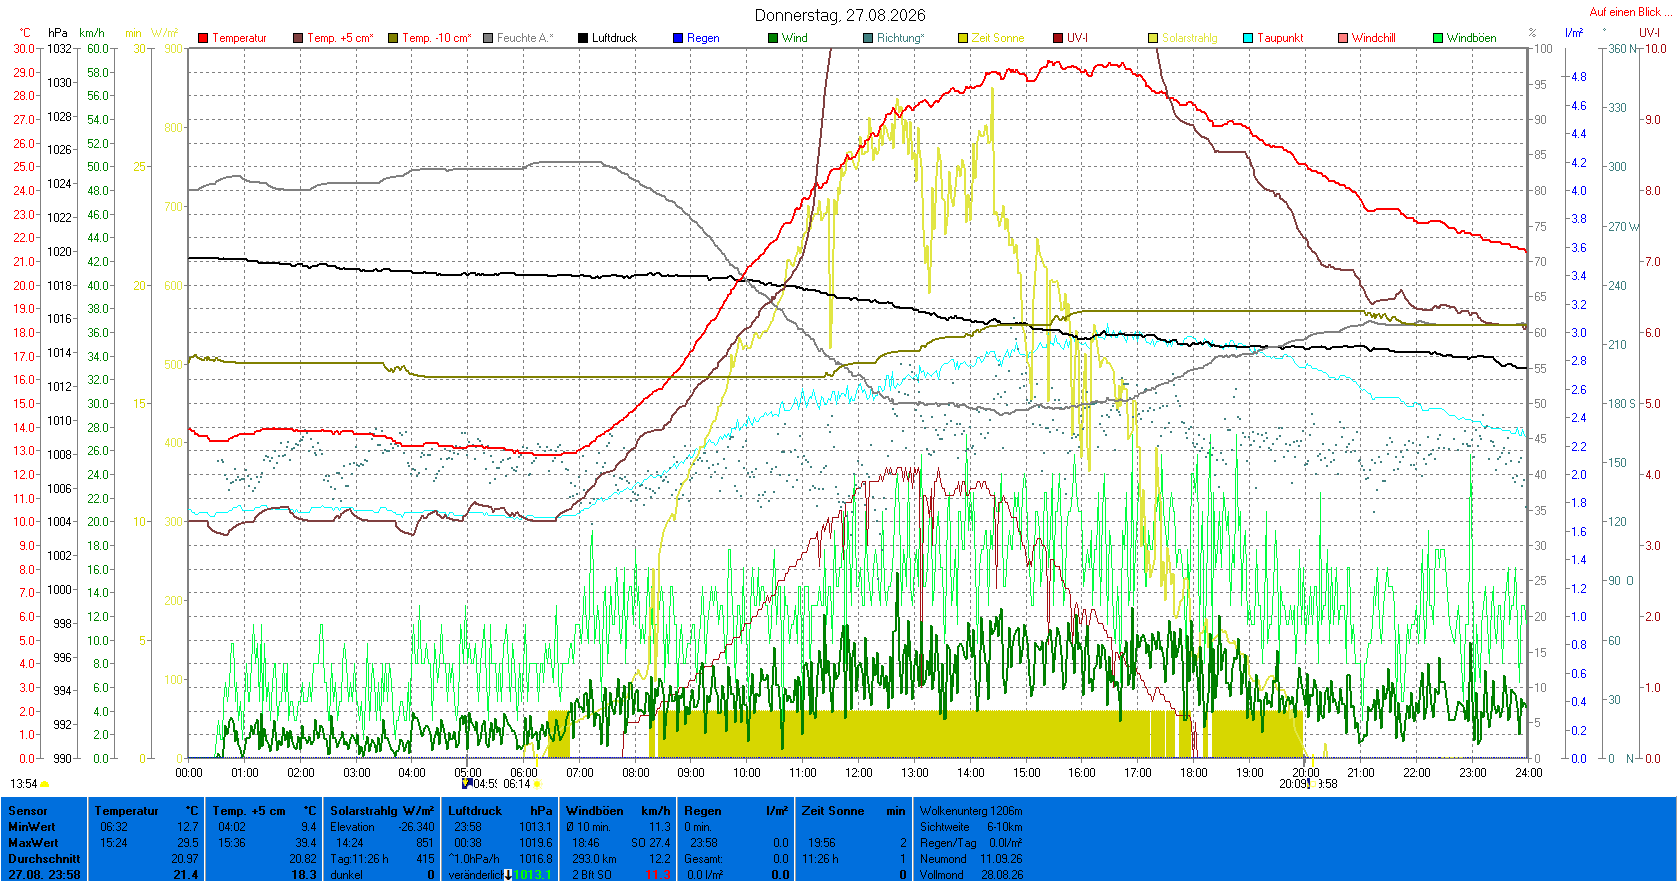Viewport: 1677px width, 881px height.
Task: Click the Windböen legend label
Action: click(x=1472, y=38)
